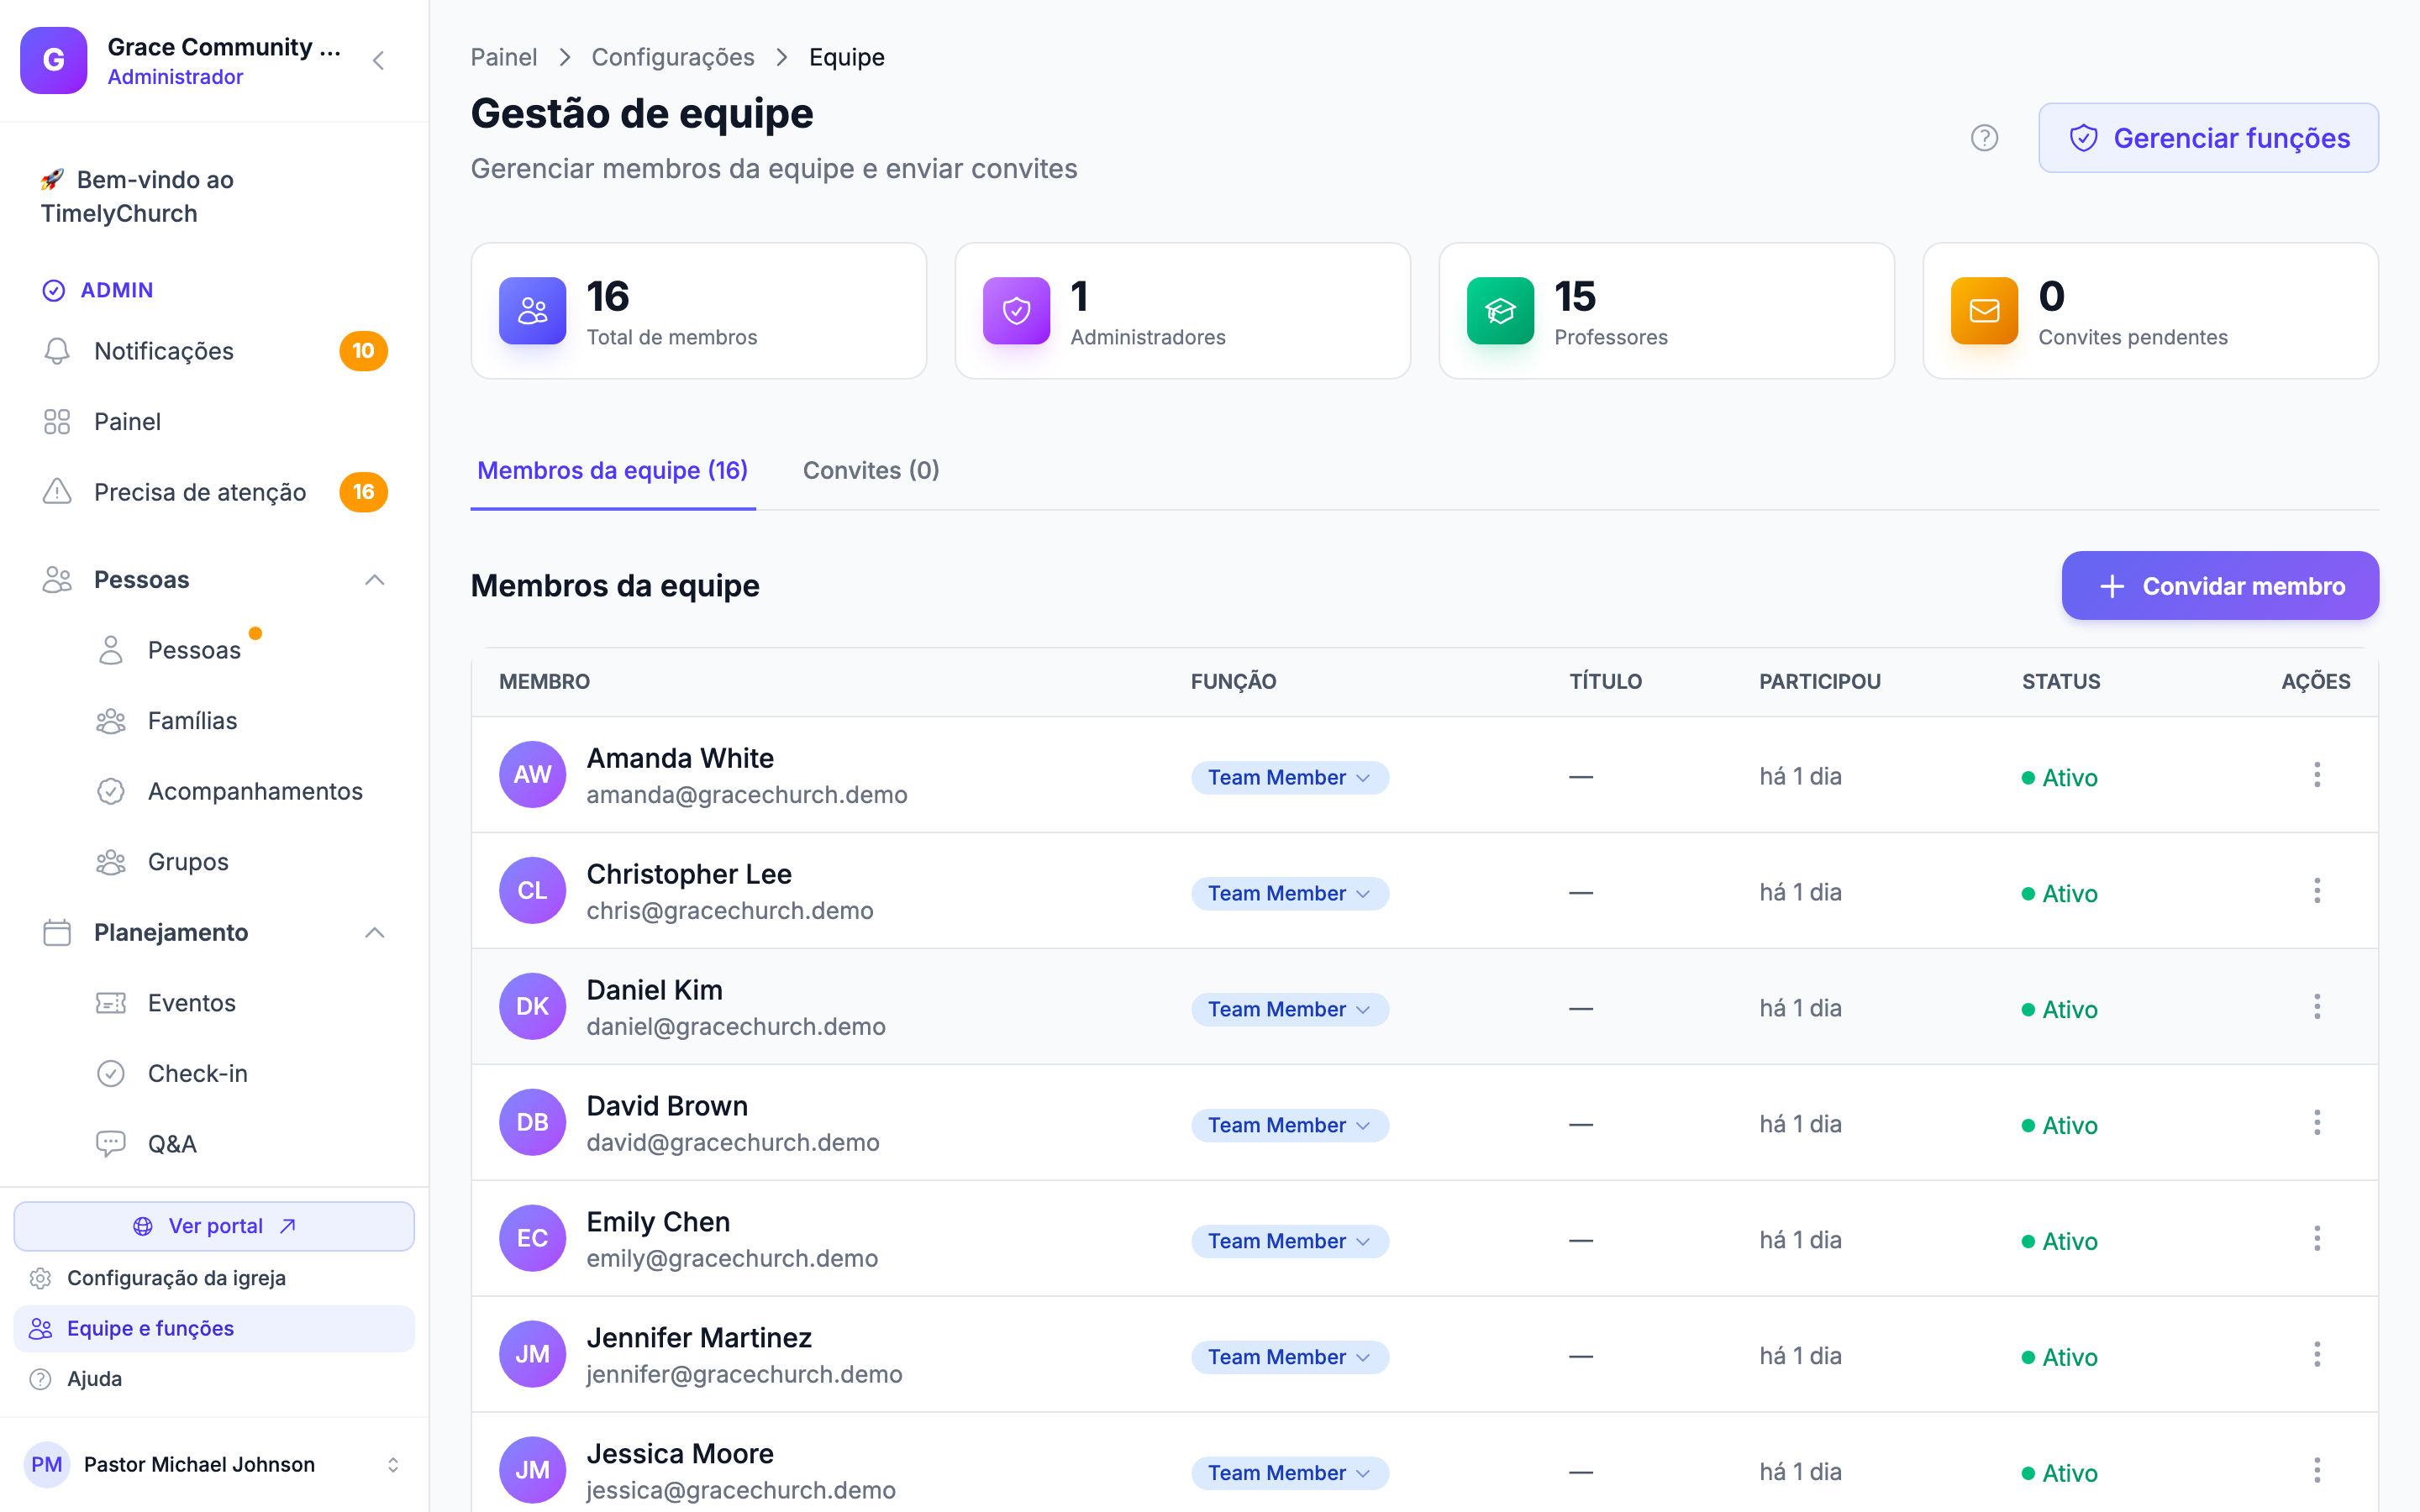Screen dimensions: 2420x1512
Task: Open actions menu for Jessica Moore
Action: tap(2316, 1471)
